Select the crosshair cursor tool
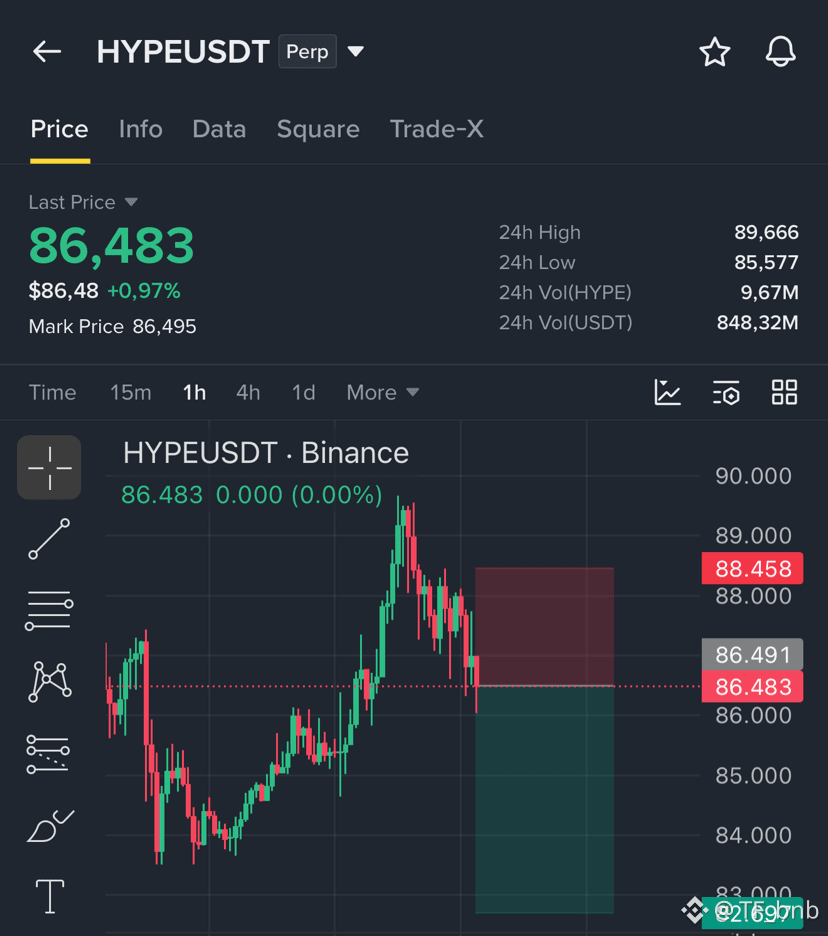 [x=50, y=467]
